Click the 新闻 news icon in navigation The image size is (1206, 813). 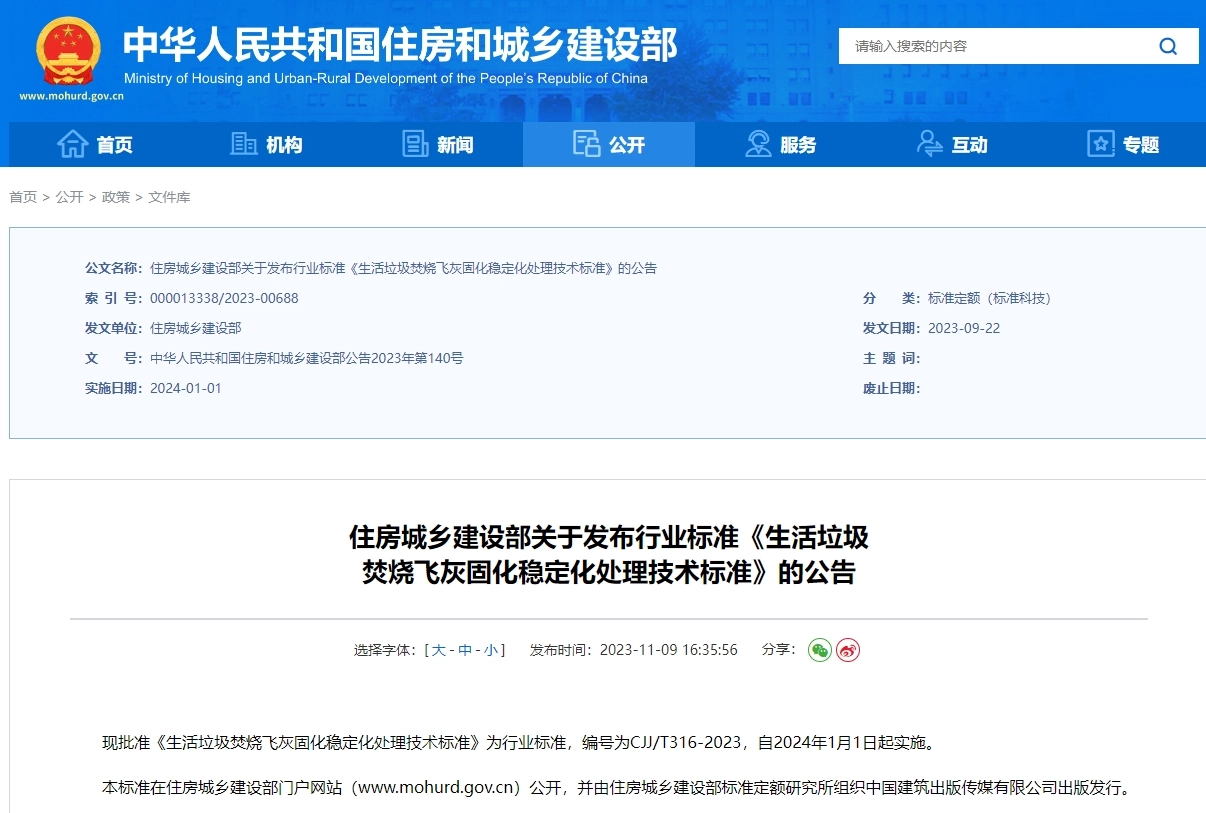(x=415, y=143)
